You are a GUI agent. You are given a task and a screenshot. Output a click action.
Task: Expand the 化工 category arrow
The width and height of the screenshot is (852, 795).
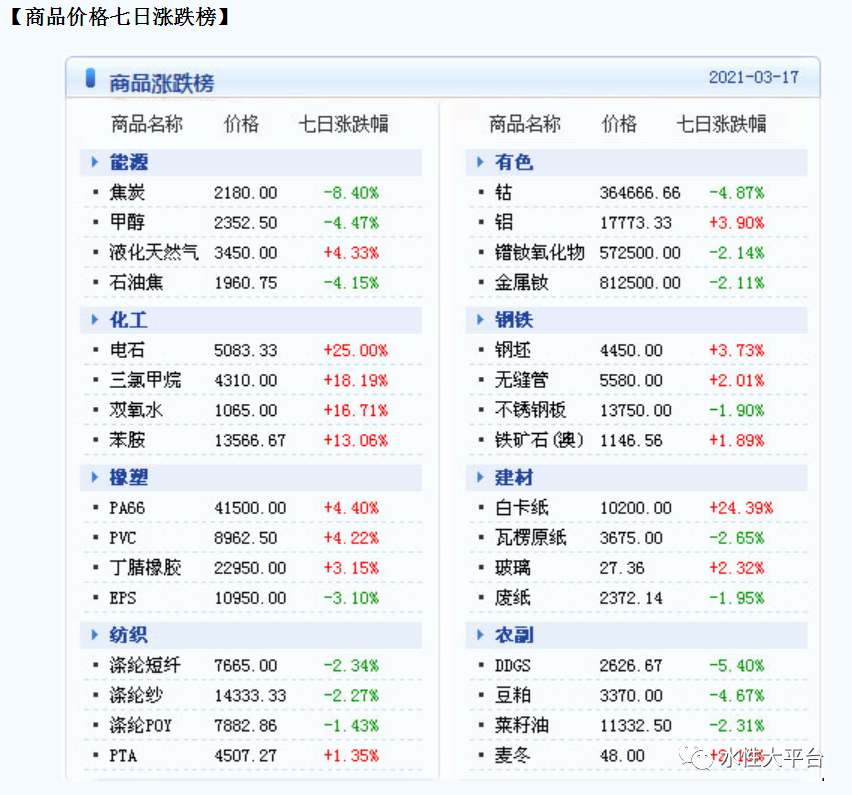pyautogui.click(x=95, y=320)
